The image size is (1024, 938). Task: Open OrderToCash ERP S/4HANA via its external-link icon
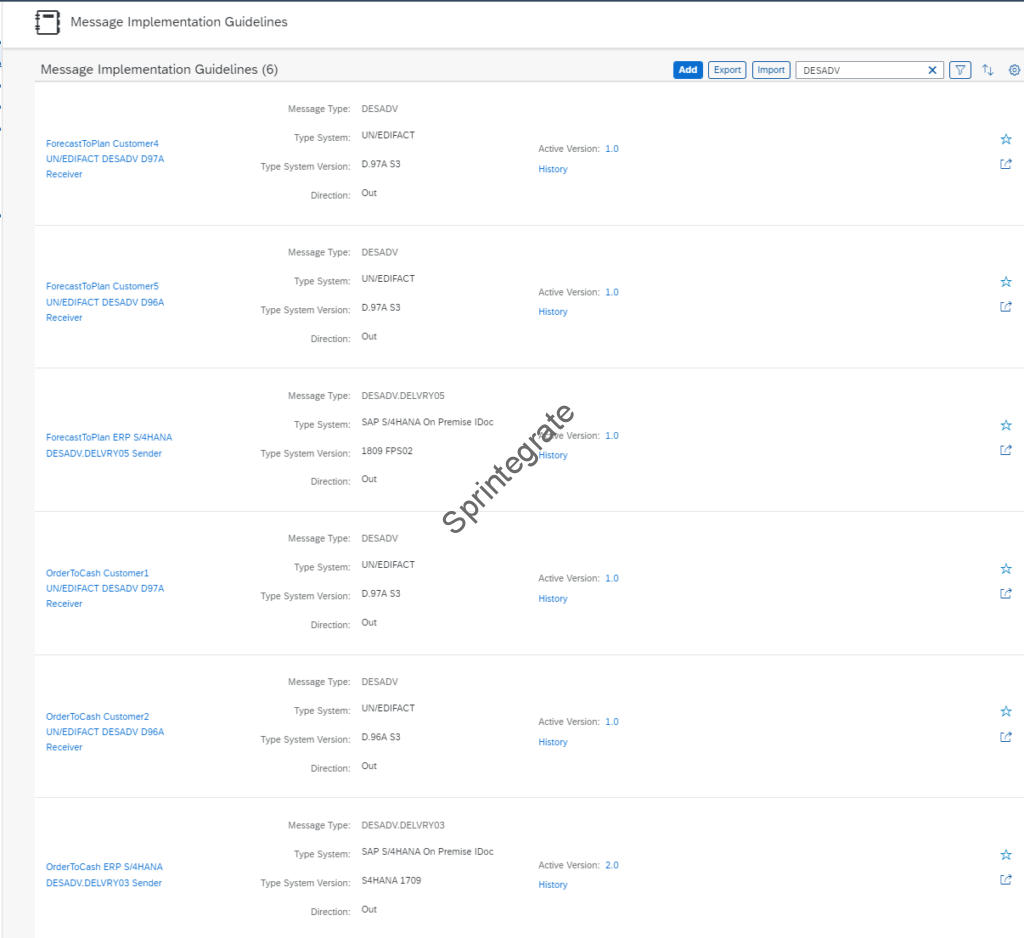pyautogui.click(x=1005, y=880)
